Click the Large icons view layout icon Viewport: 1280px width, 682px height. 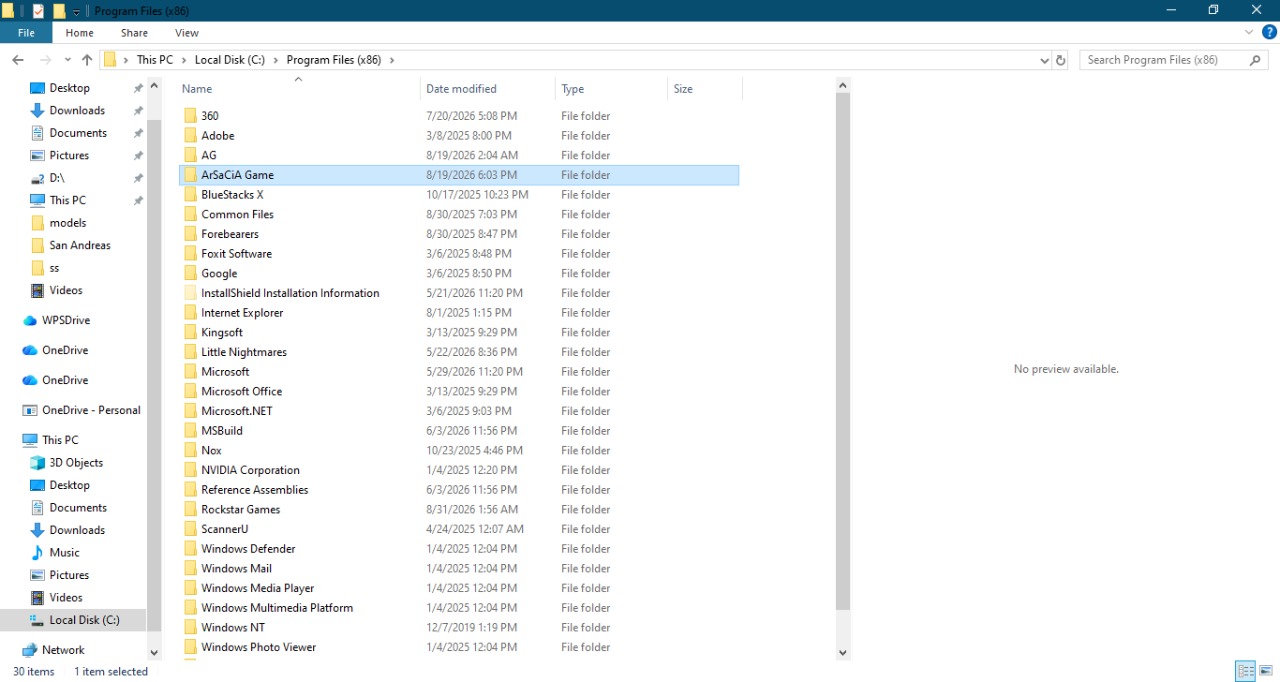coord(1267,671)
